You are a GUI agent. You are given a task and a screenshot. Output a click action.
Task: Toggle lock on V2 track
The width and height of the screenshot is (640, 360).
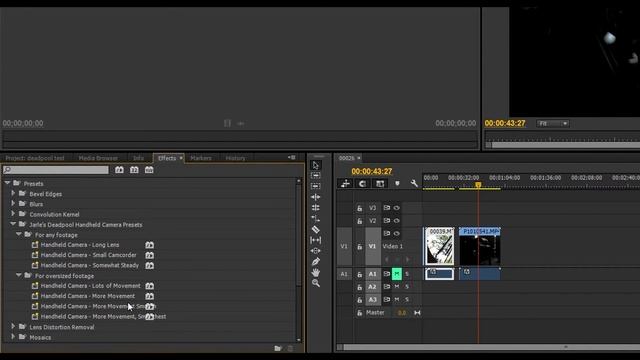coord(360,221)
